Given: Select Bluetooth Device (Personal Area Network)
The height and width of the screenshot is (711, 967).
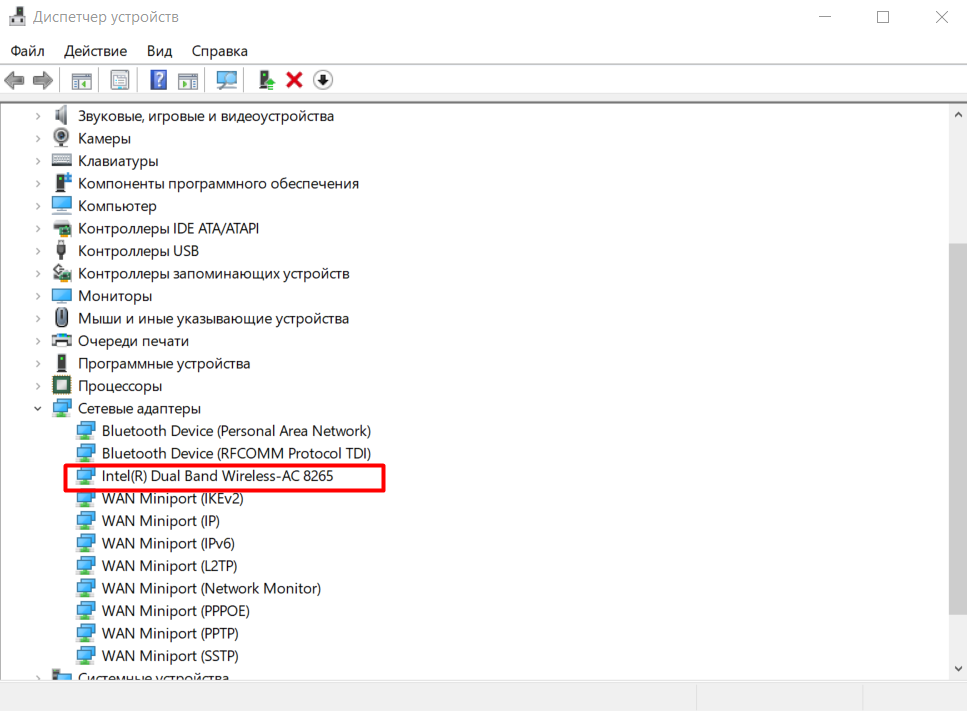Looking at the screenshot, I should click(x=236, y=430).
